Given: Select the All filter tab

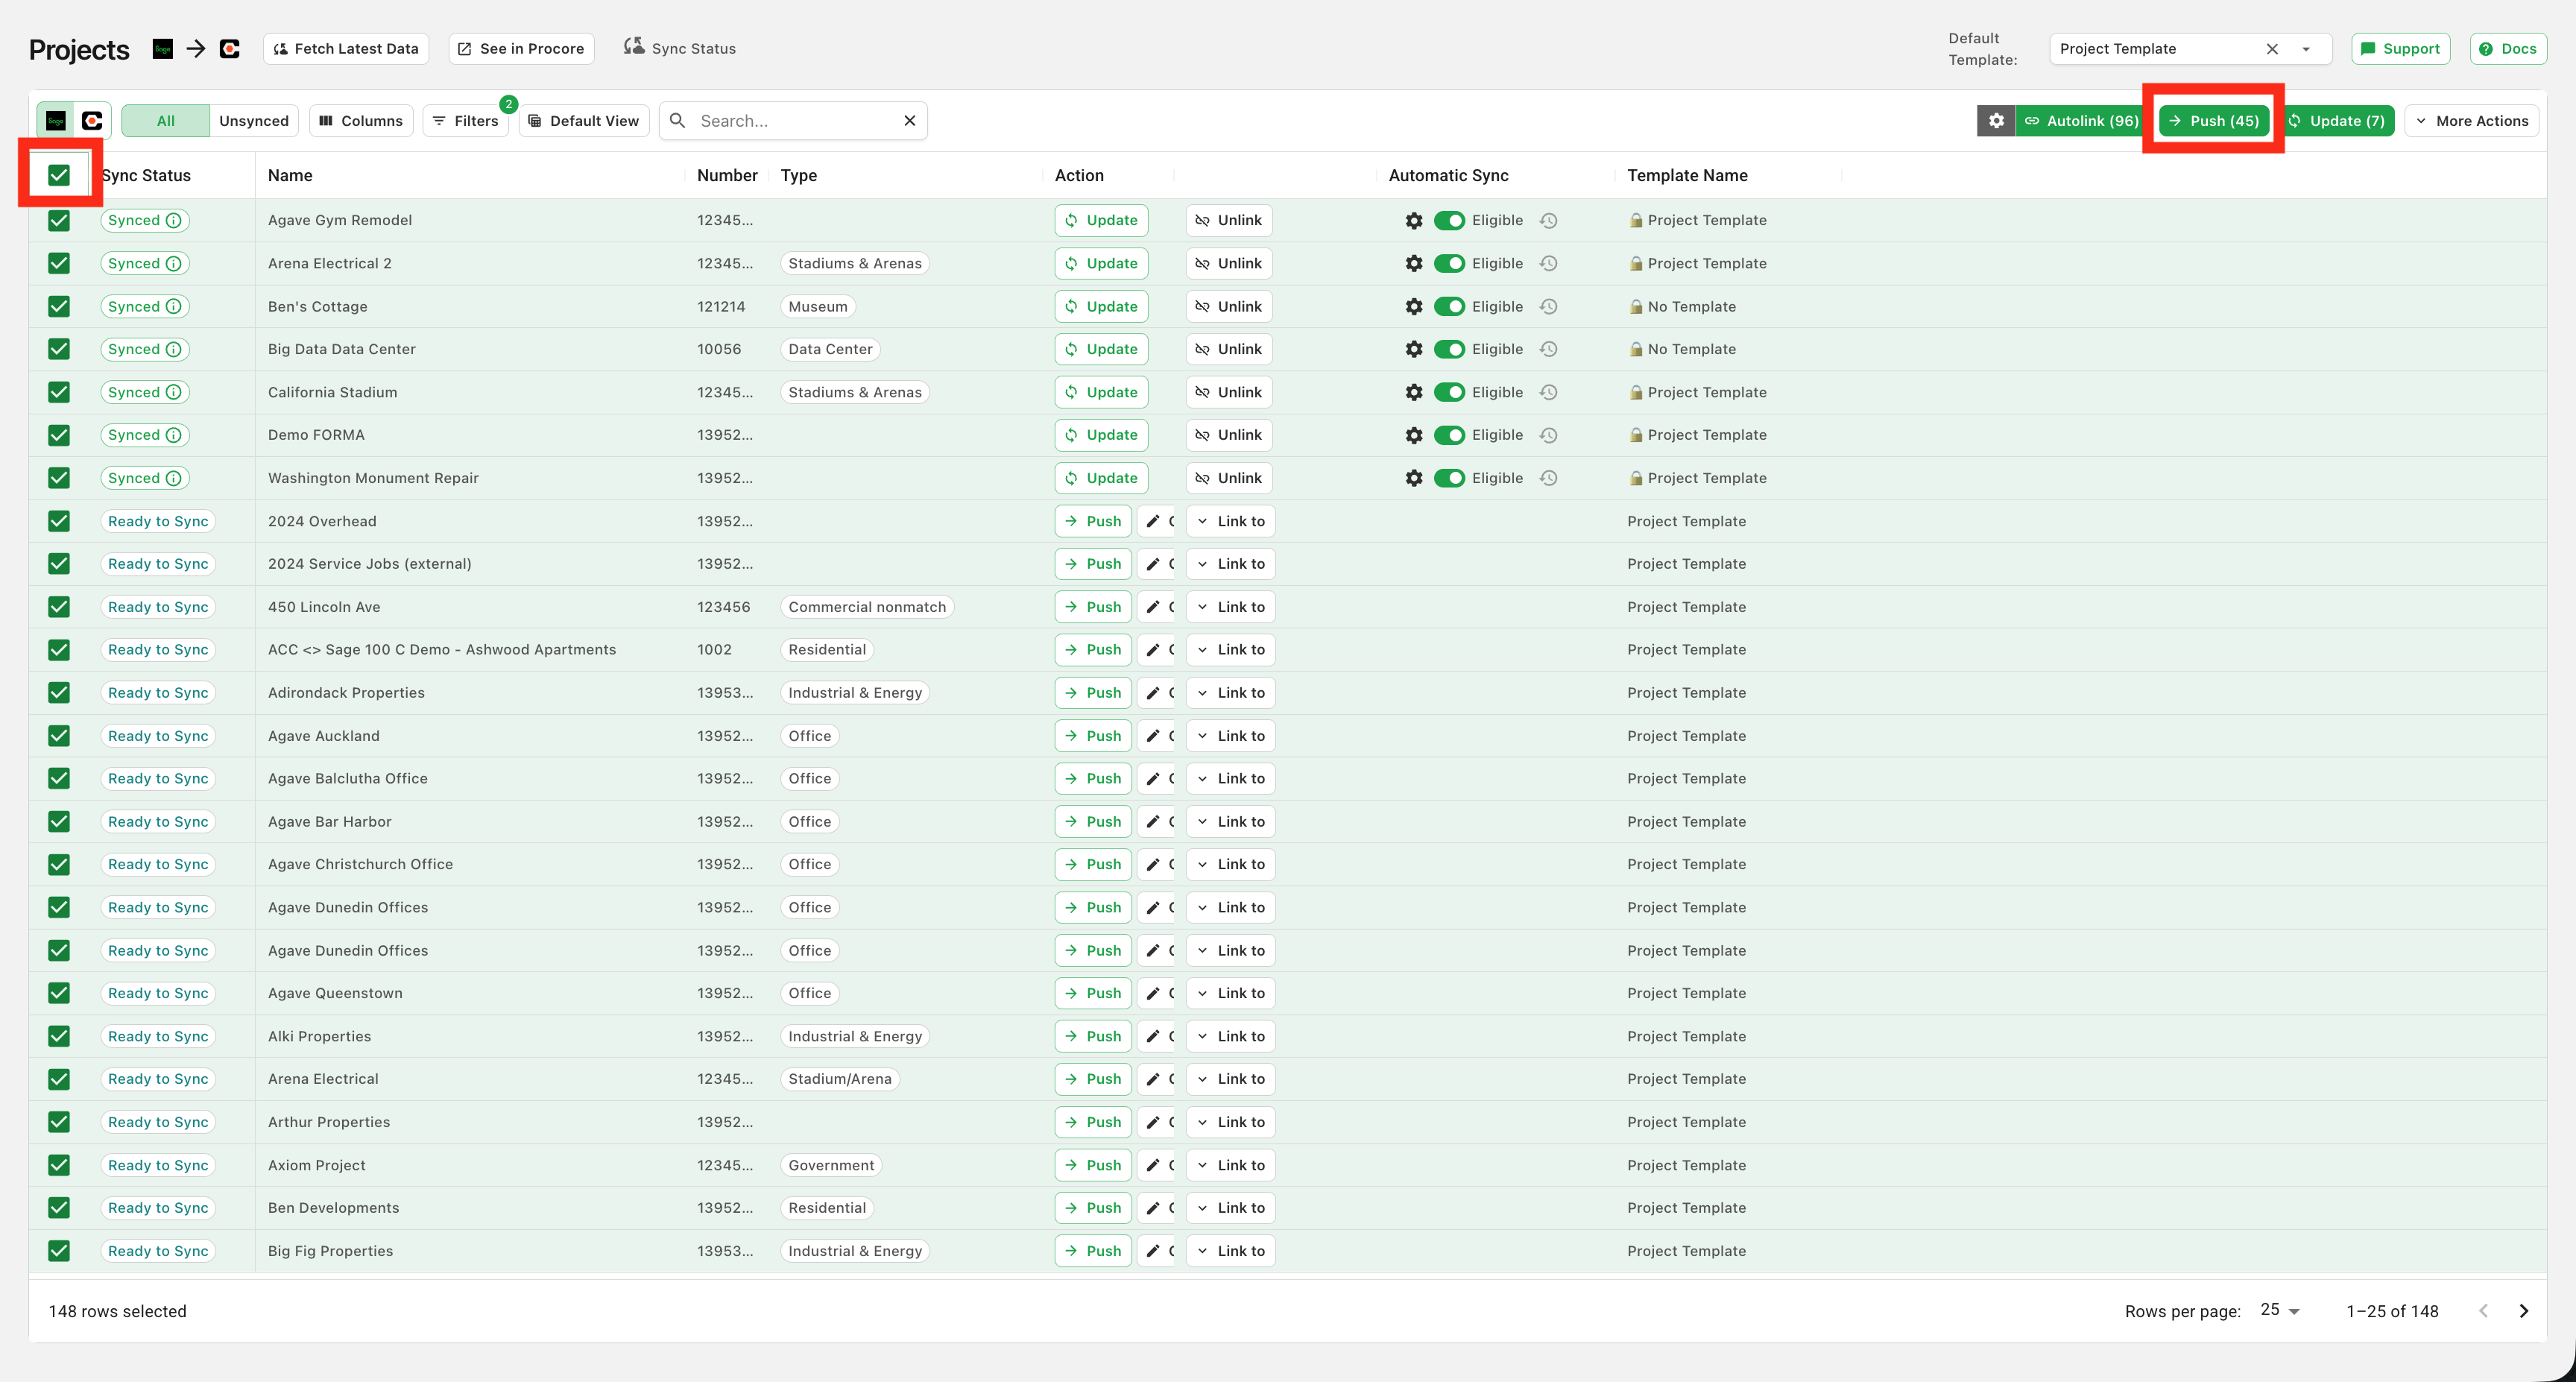Looking at the screenshot, I should (165, 121).
